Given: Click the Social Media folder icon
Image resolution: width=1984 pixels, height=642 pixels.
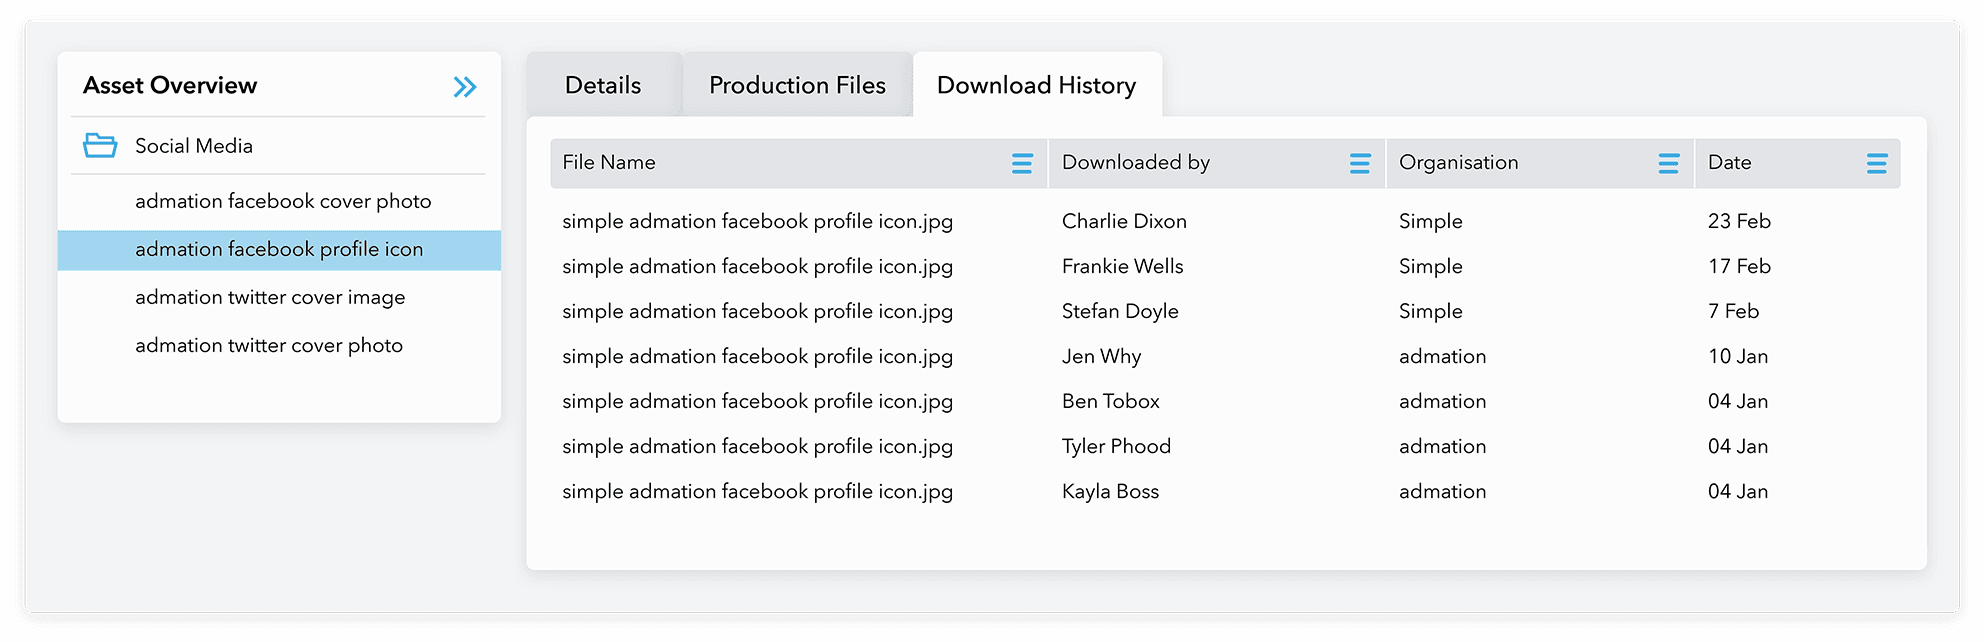Looking at the screenshot, I should point(100,146).
